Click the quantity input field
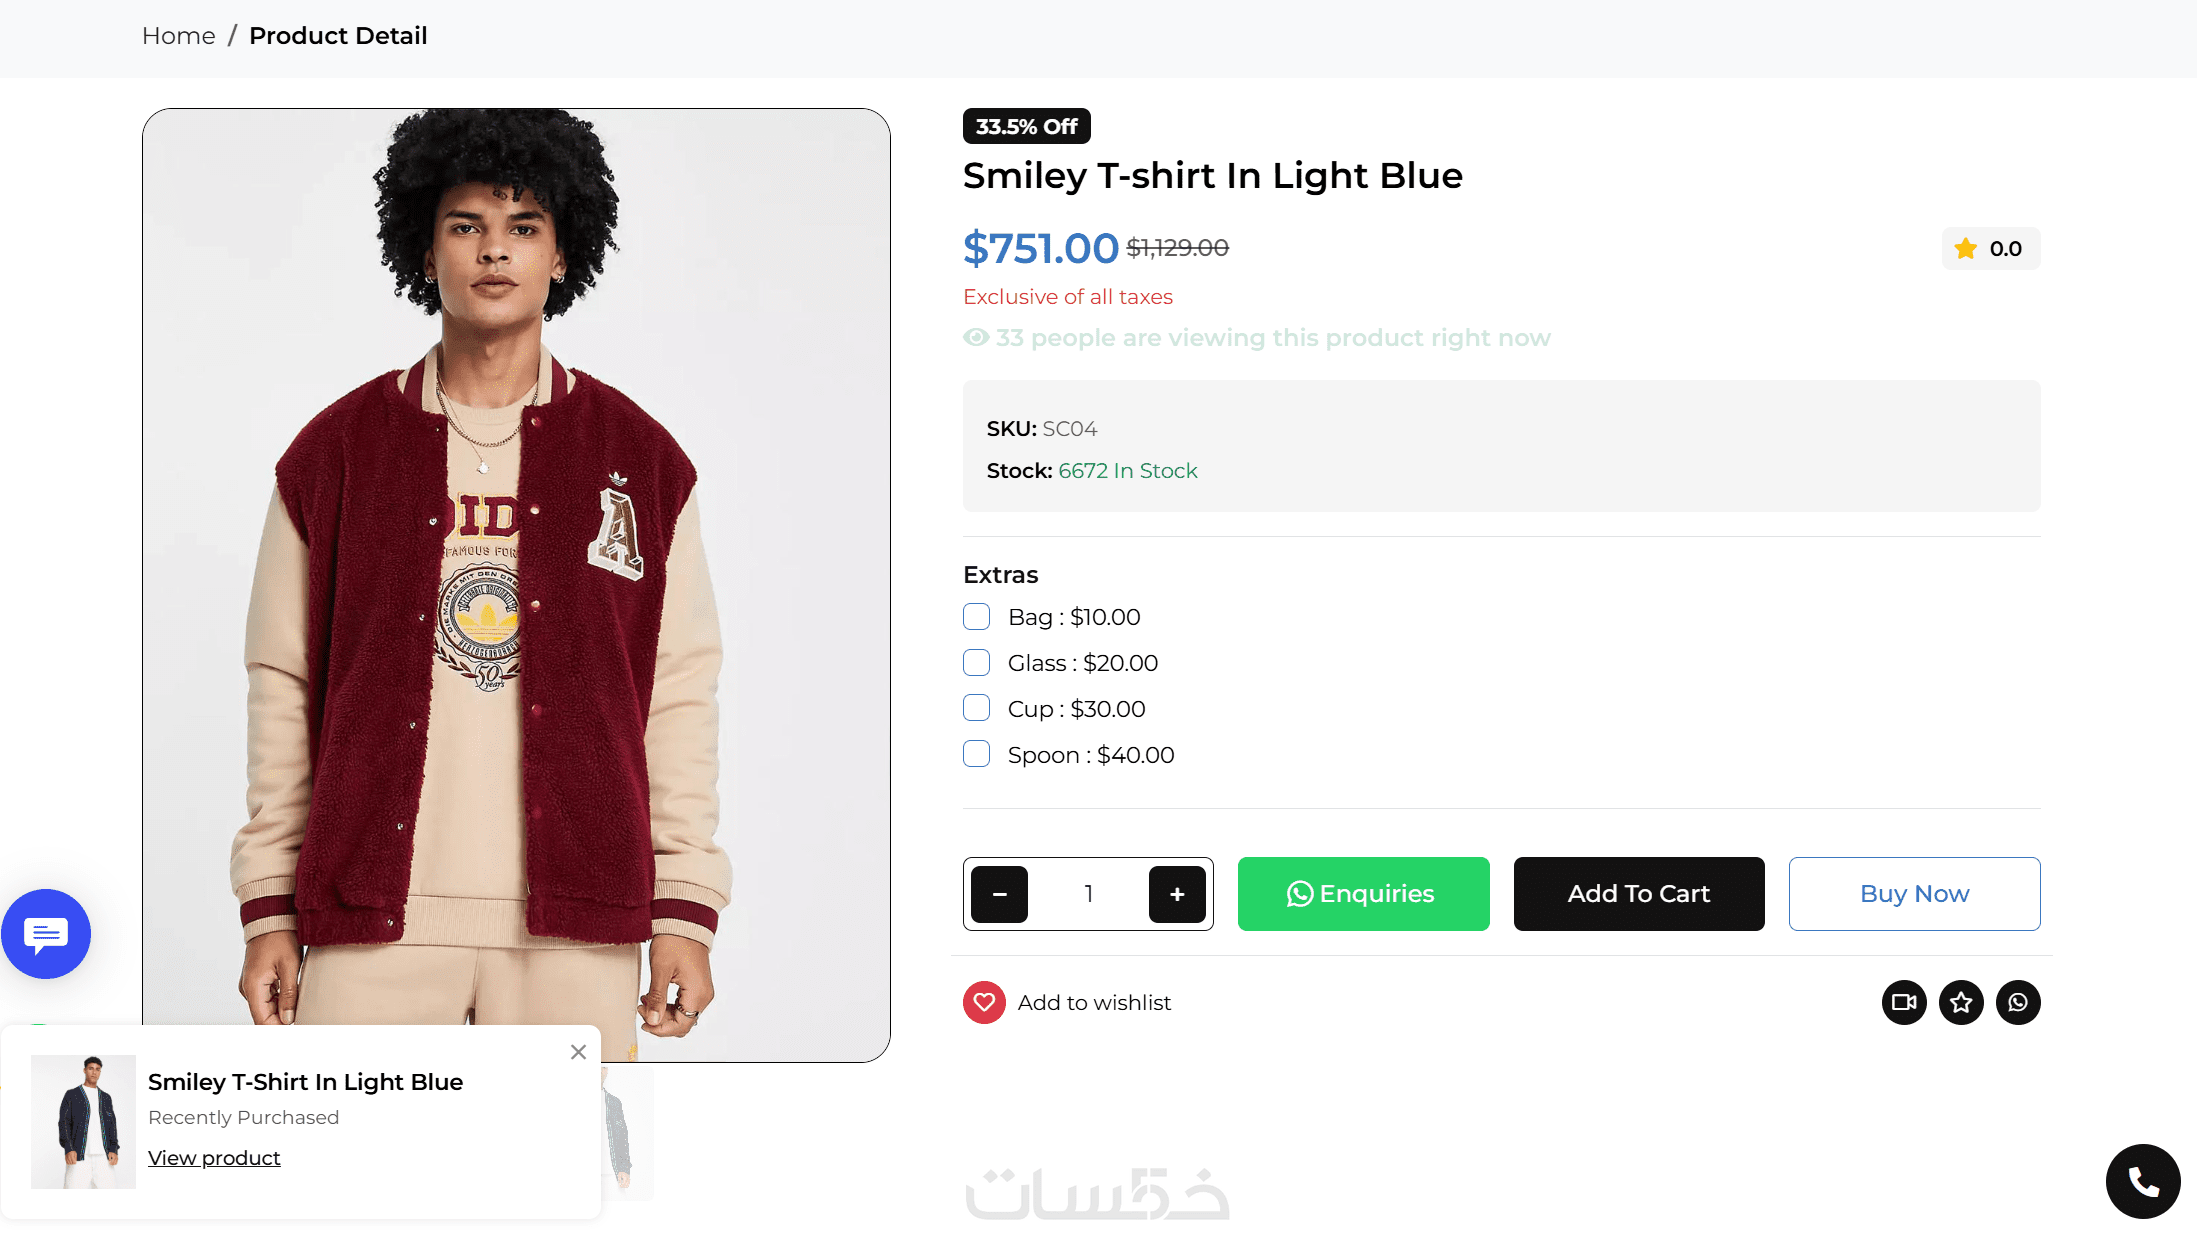Screen dimensions: 2197x1246 coord(1088,894)
